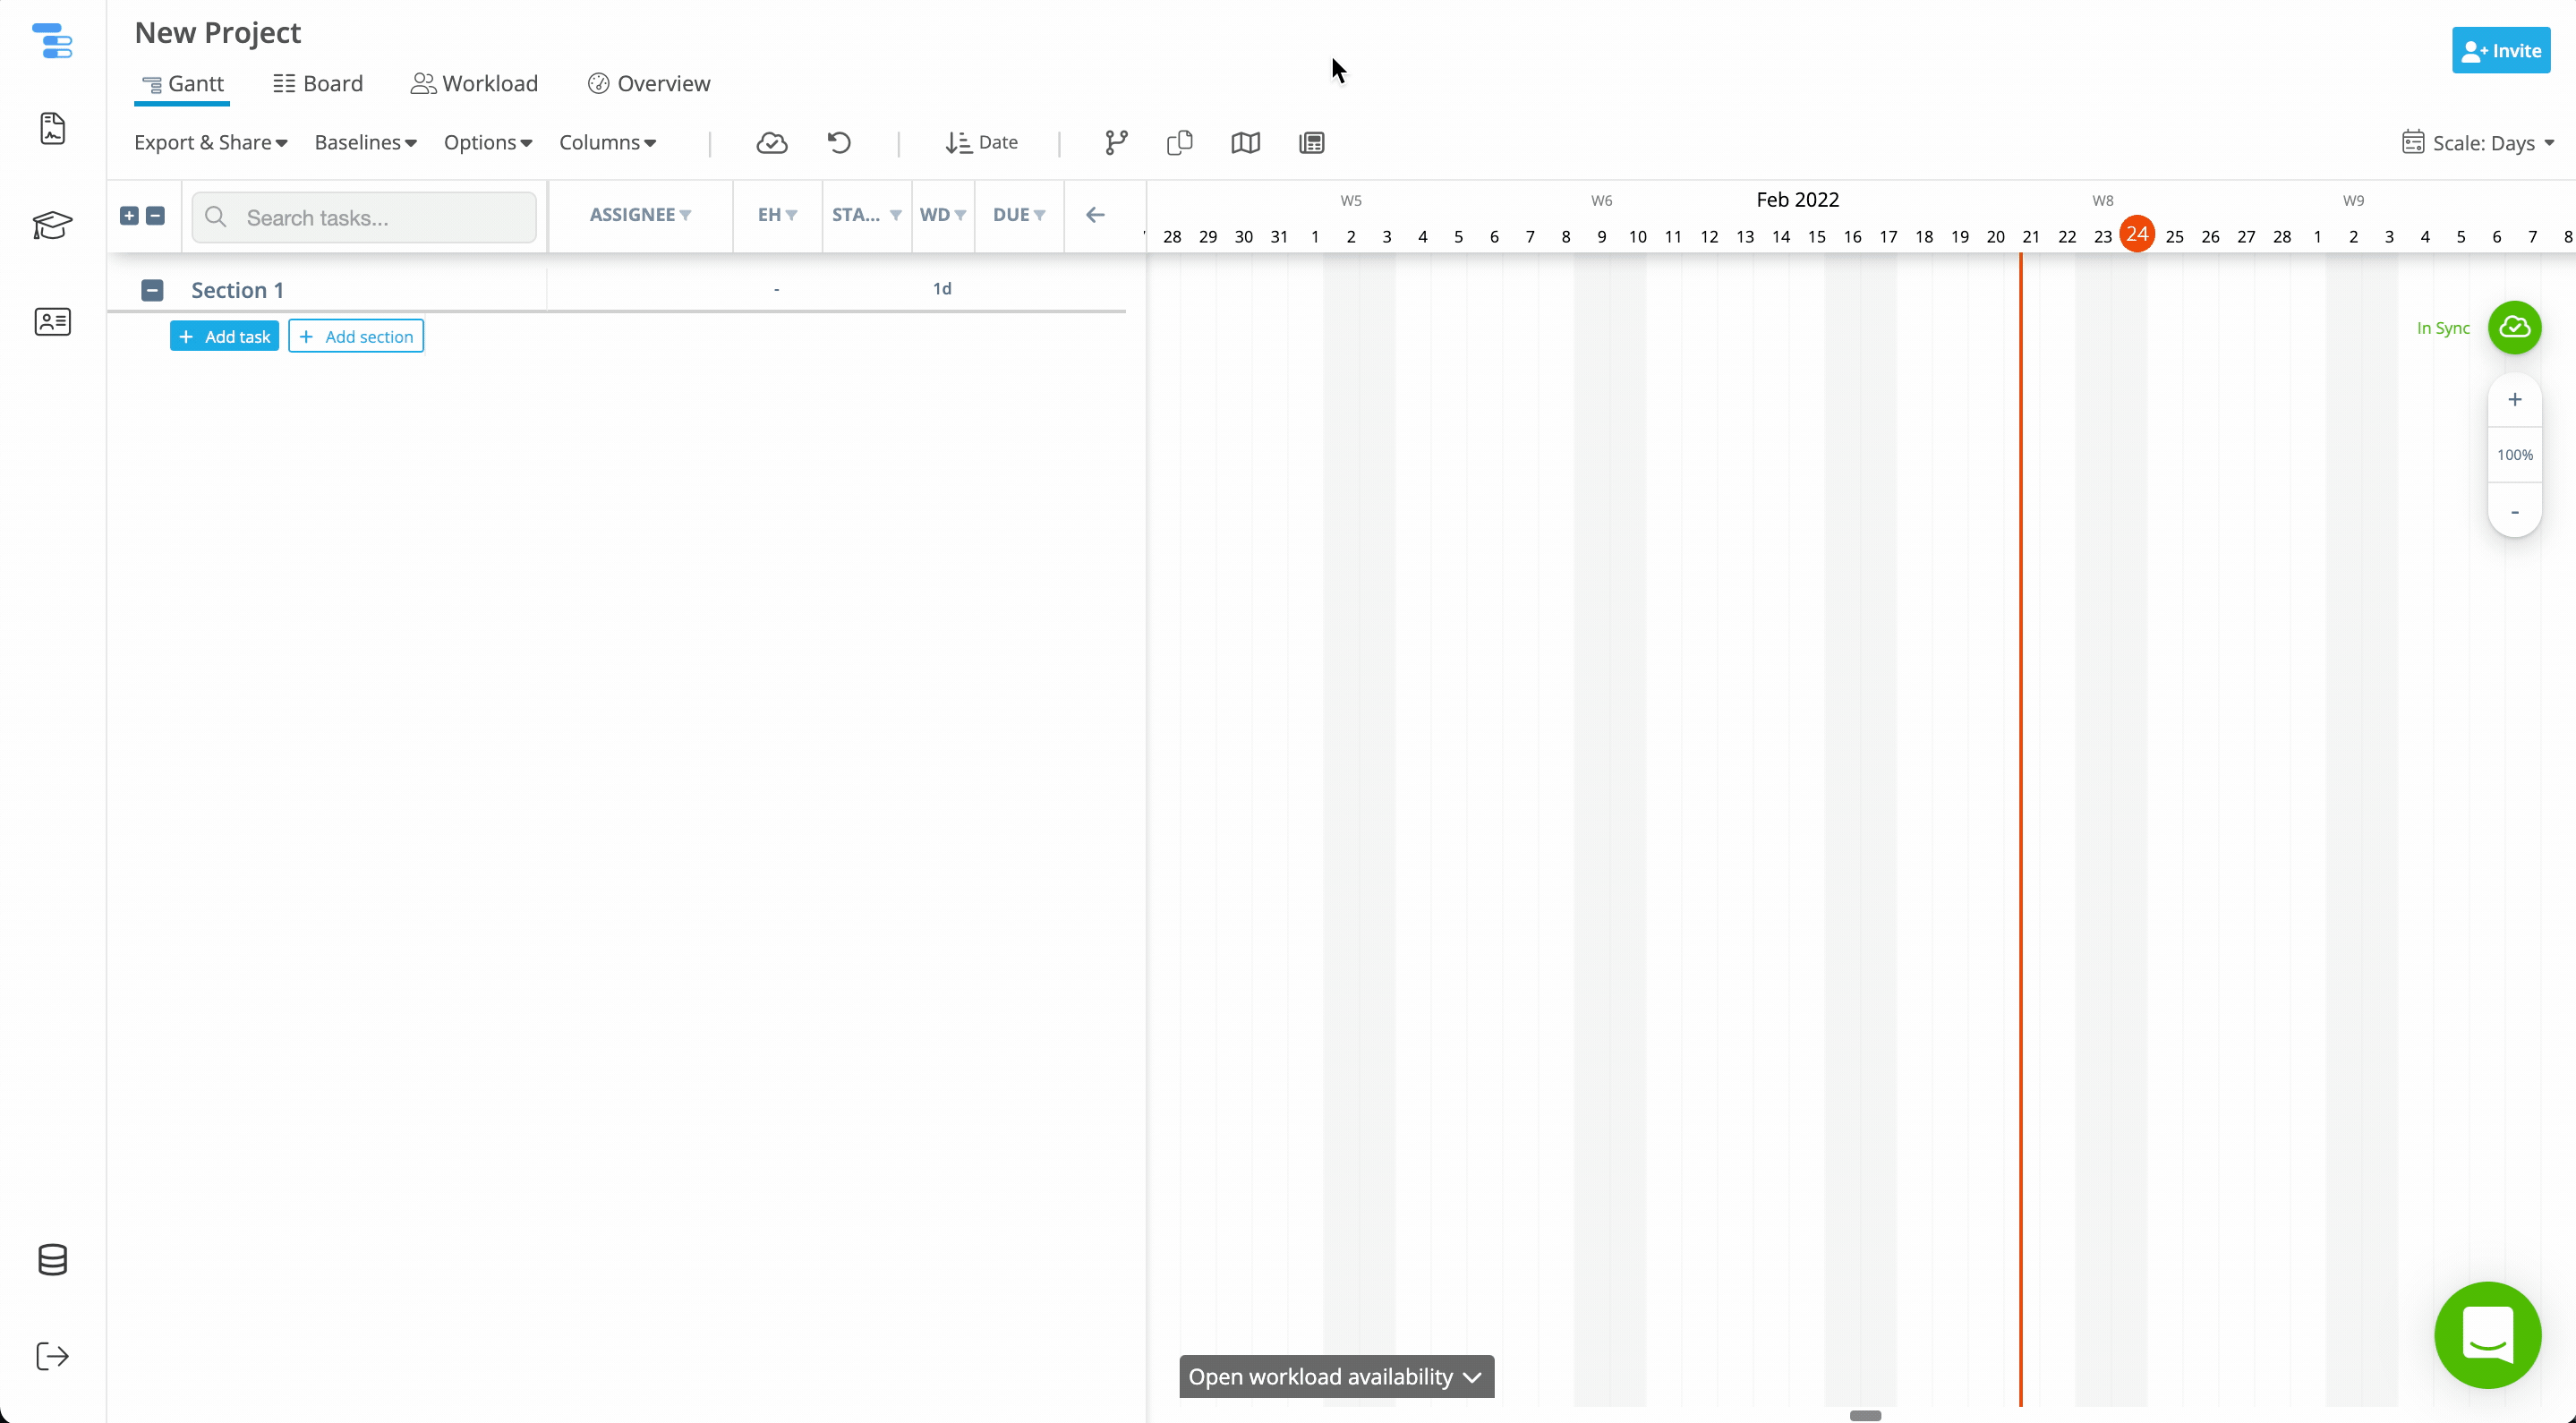Switch to the Board tab
The image size is (2576, 1423).
click(x=317, y=83)
